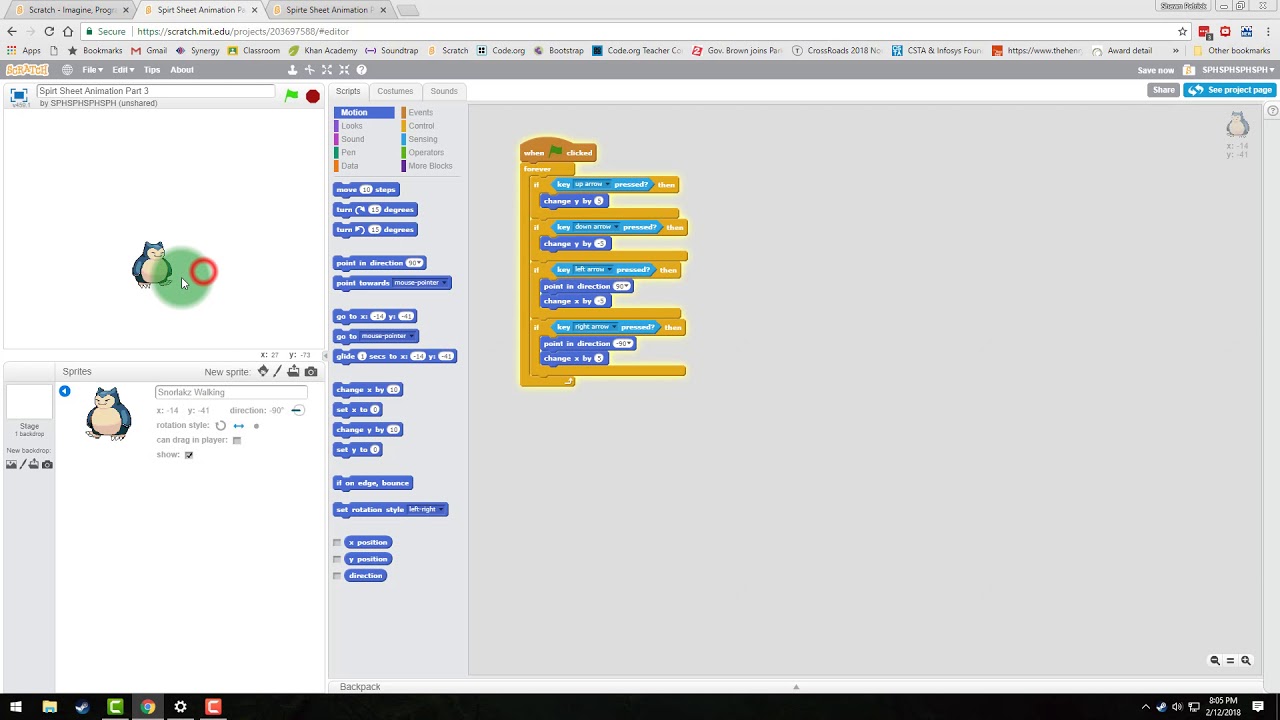This screenshot has width=1280, height=720.
Task: Open the SPHSPHSPHSPH account dropdown
Action: (1237, 70)
